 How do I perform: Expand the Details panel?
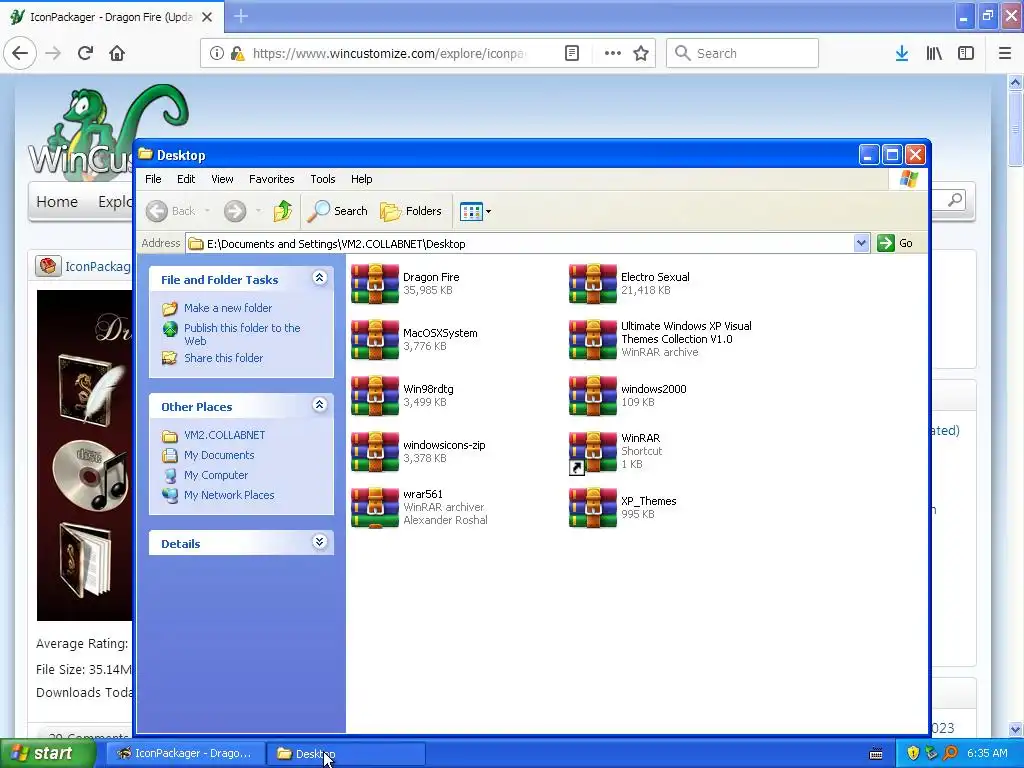319,542
